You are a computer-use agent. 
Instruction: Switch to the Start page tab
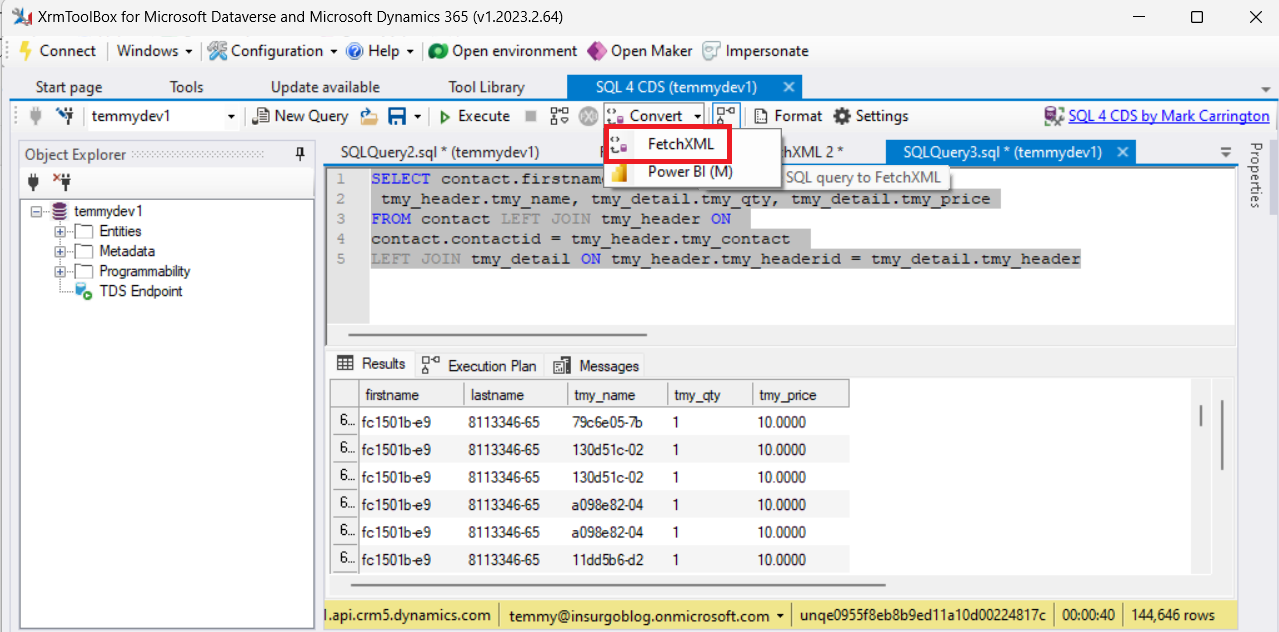pyautogui.click(x=69, y=87)
